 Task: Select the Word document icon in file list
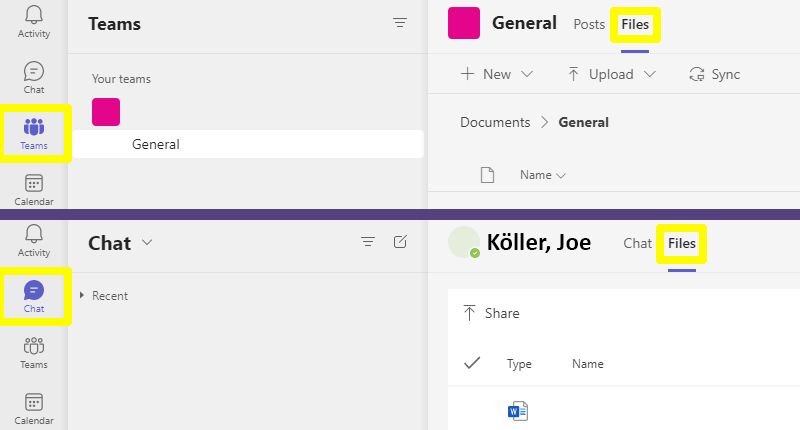518,411
